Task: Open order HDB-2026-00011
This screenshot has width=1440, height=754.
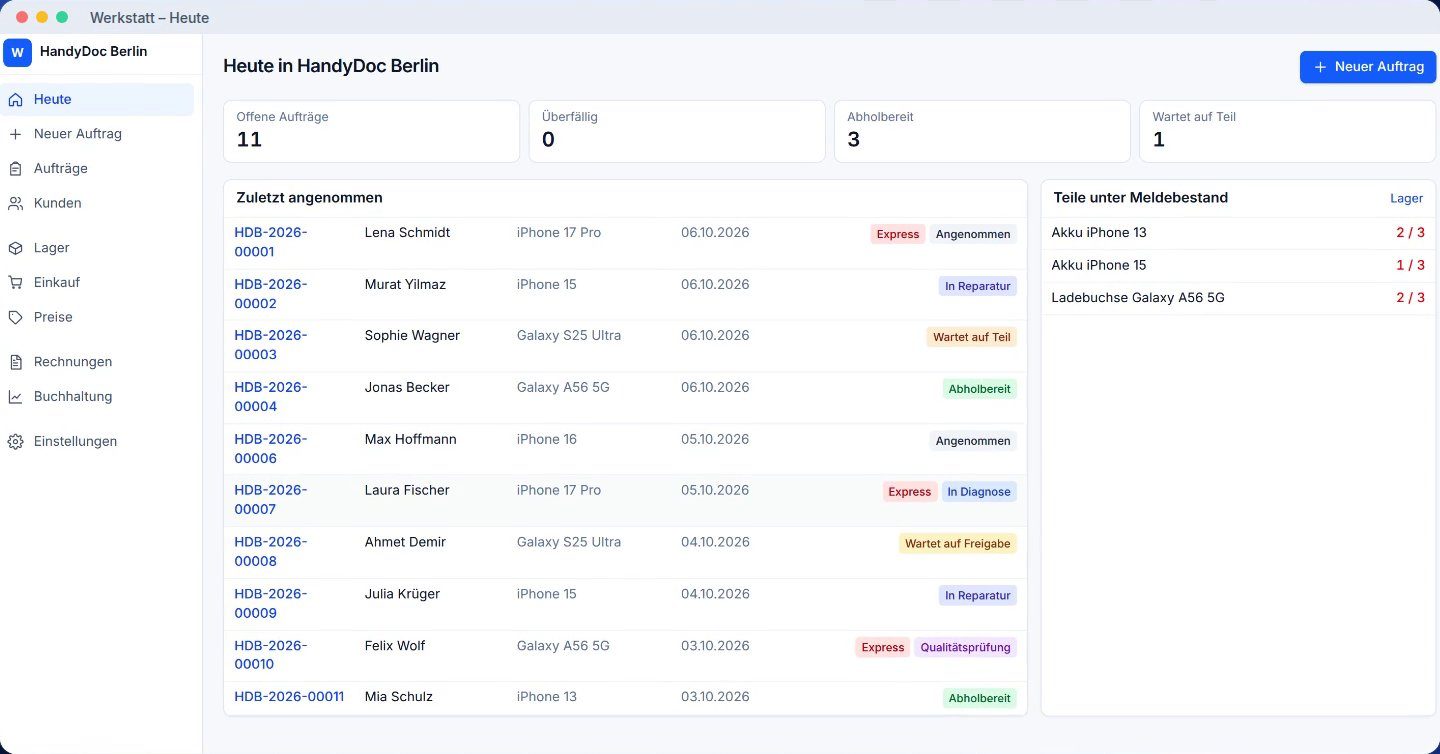Action: point(289,697)
